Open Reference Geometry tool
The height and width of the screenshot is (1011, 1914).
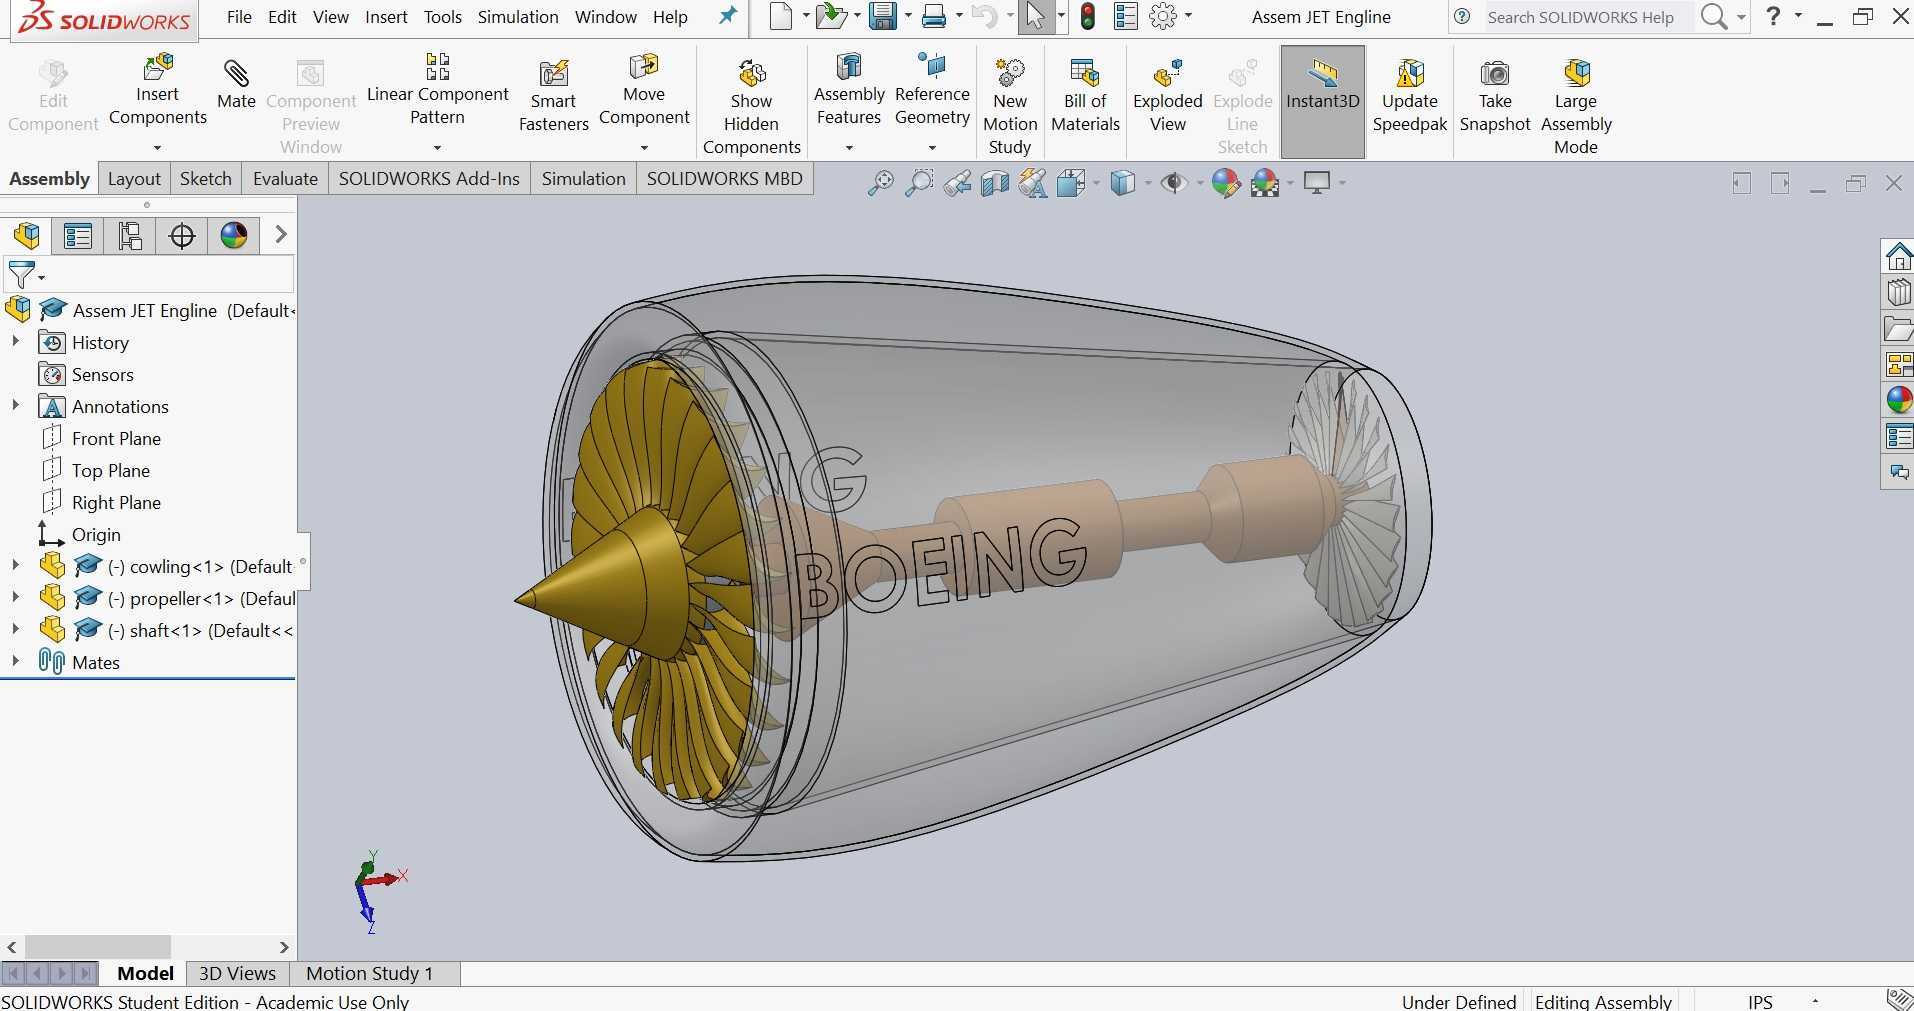(x=932, y=91)
